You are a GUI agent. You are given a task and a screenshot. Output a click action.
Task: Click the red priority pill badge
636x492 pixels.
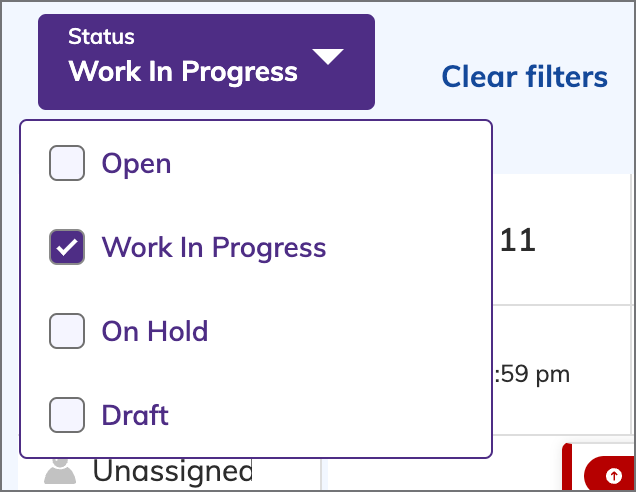click(610, 473)
